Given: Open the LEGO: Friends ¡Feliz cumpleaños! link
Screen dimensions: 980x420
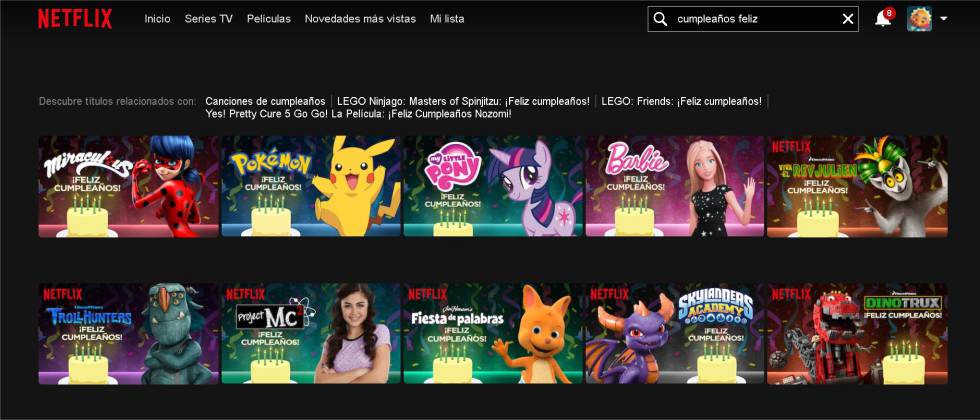Looking at the screenshot, I should [681, 101].
